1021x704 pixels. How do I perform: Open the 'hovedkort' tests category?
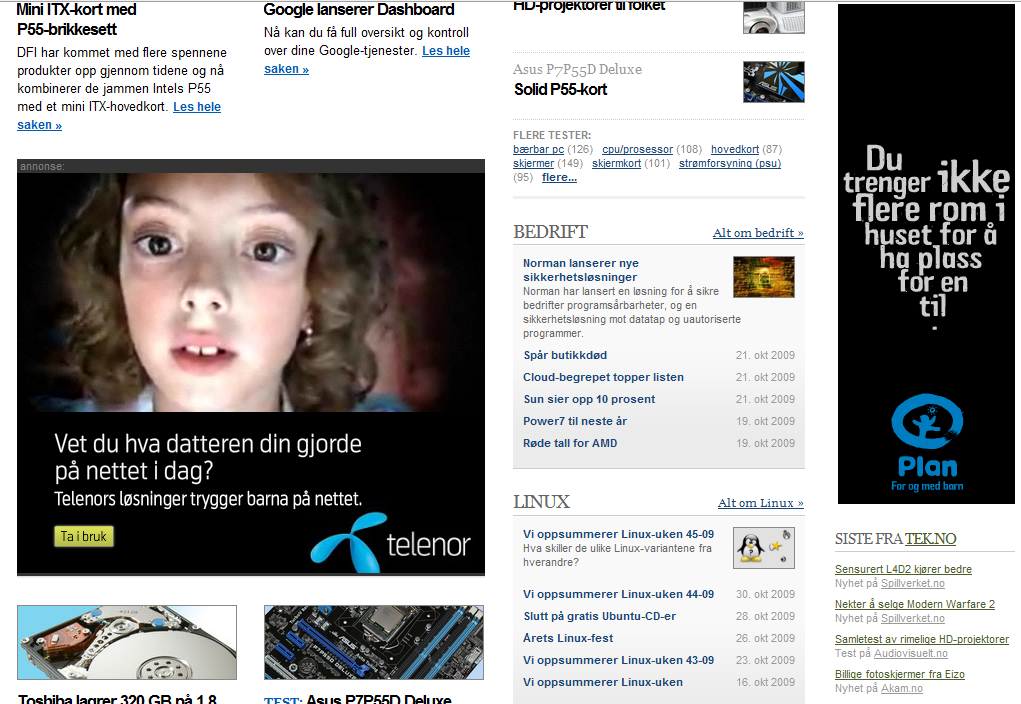tap(735, 149)
